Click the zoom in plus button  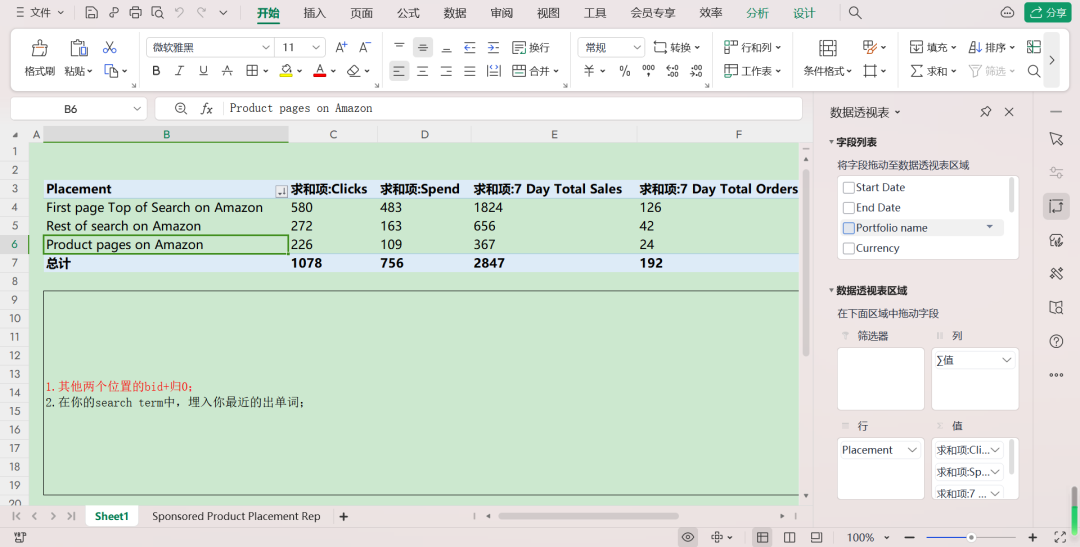1032,537
